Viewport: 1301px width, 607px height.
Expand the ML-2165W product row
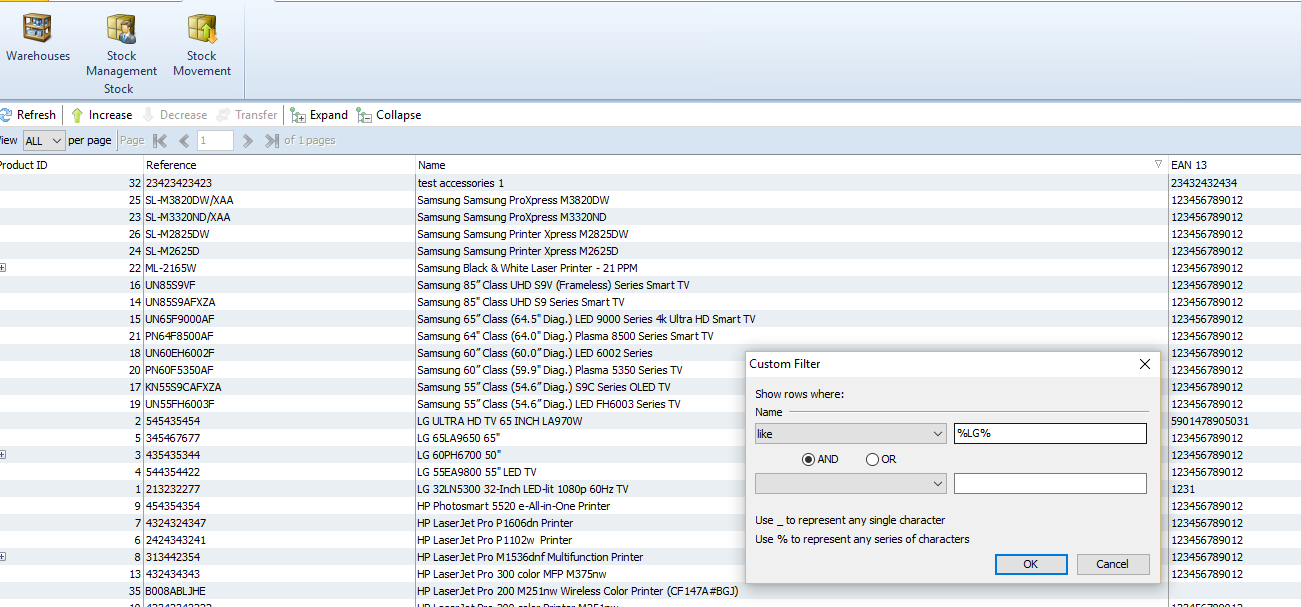pos(4,268)
